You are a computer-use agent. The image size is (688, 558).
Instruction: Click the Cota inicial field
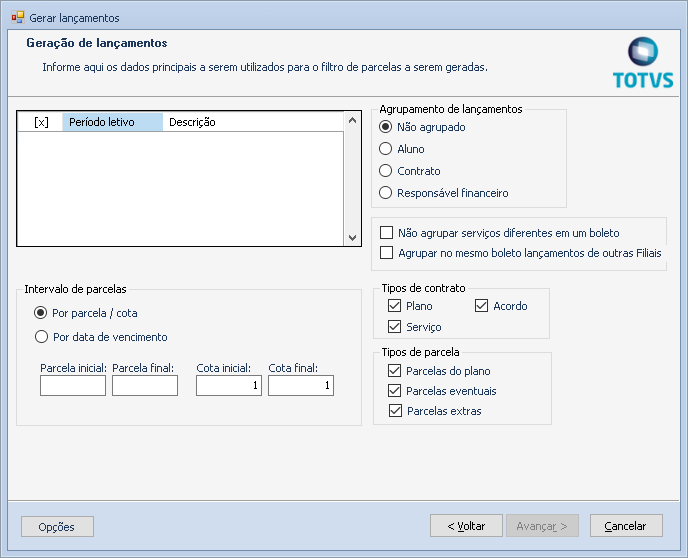coord(229,386)
